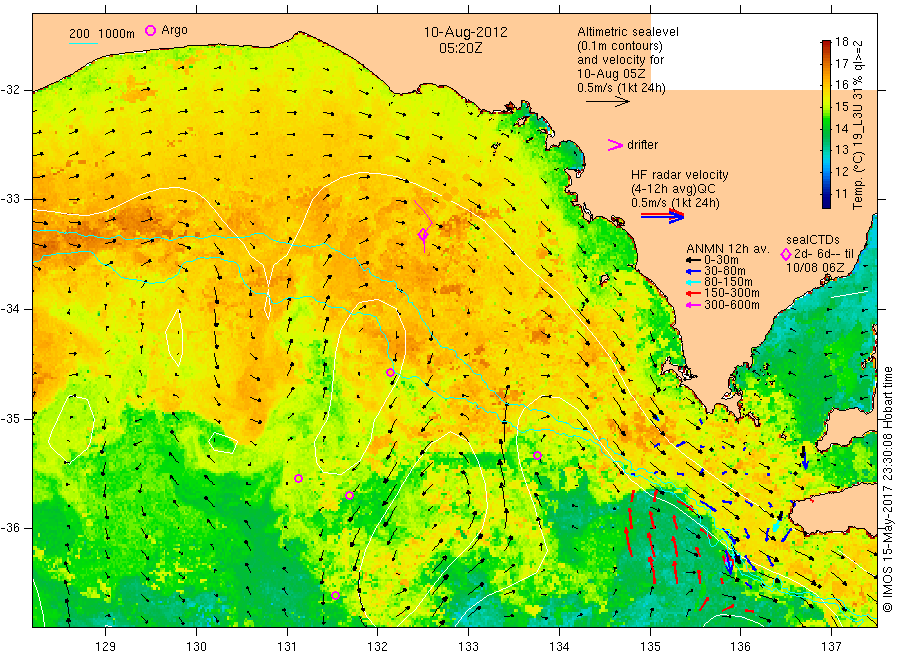This screenshot has height=660, width=900.
Task: Click the '1000m' isobath legend text
Action: click(116, 34)
